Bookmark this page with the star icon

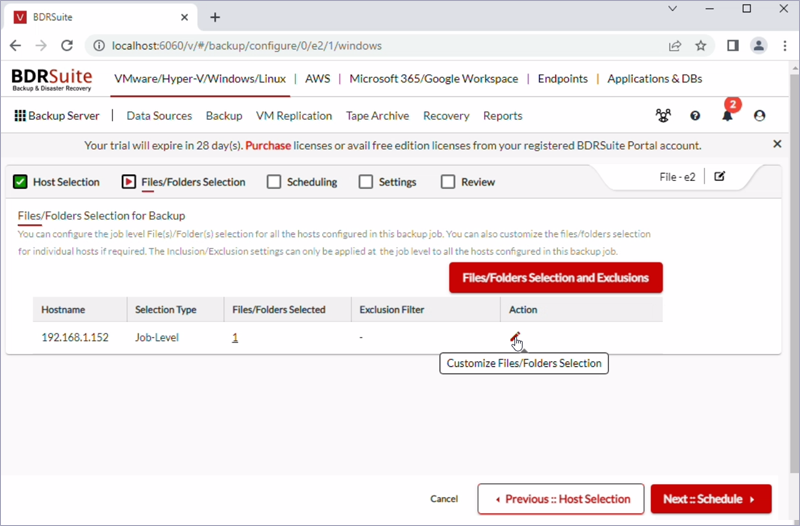tap(701, 45)
